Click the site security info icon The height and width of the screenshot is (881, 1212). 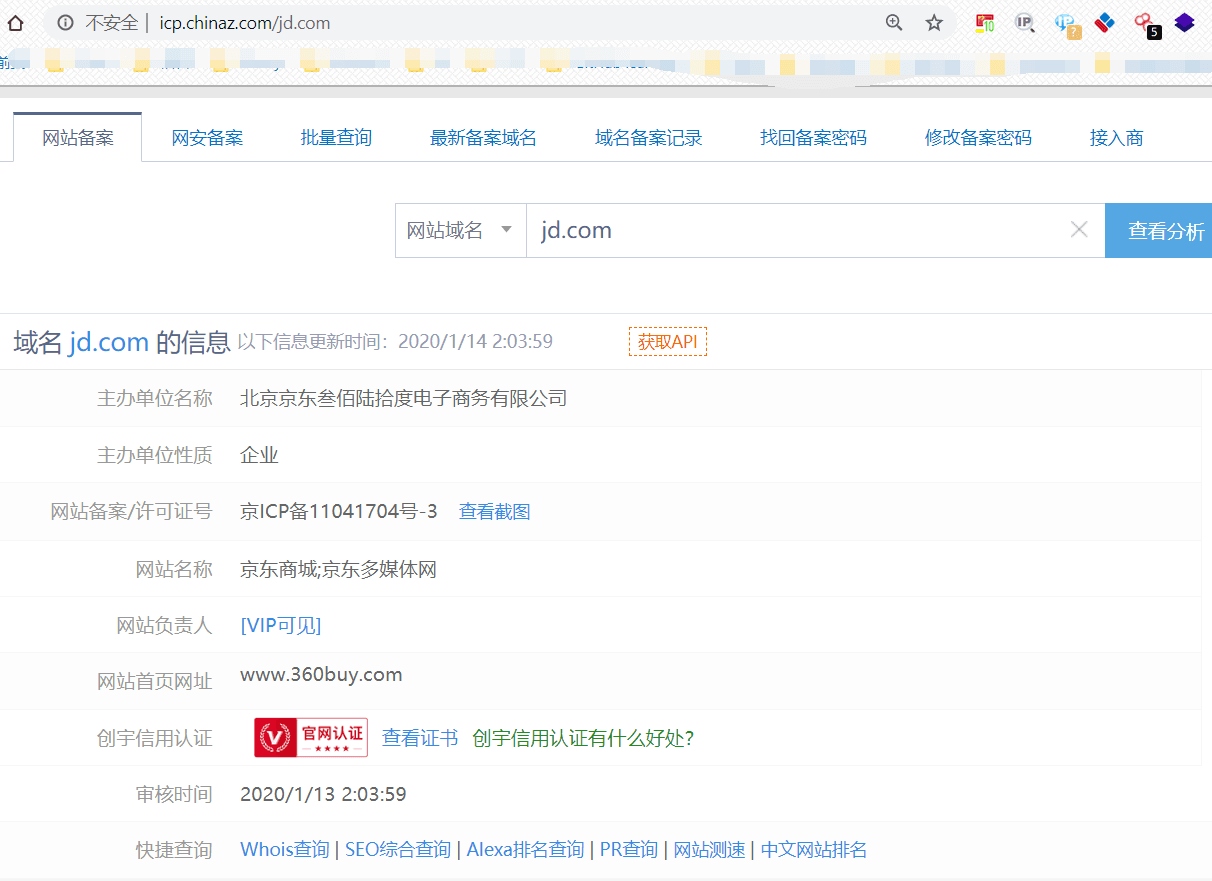pos(65,22)
